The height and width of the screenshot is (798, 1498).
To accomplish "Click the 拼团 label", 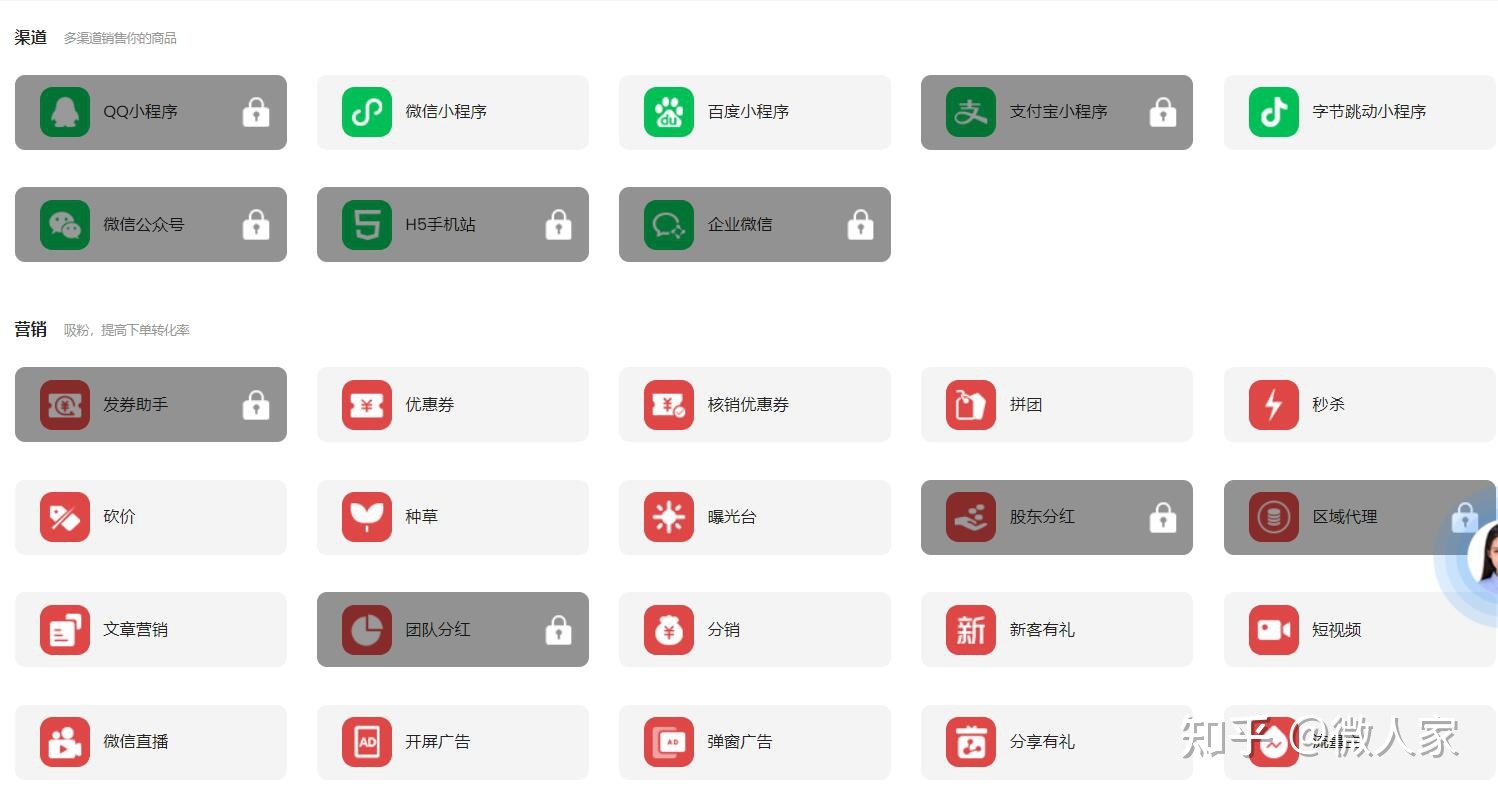I will pyautogui.click(x=1026, y=405).
